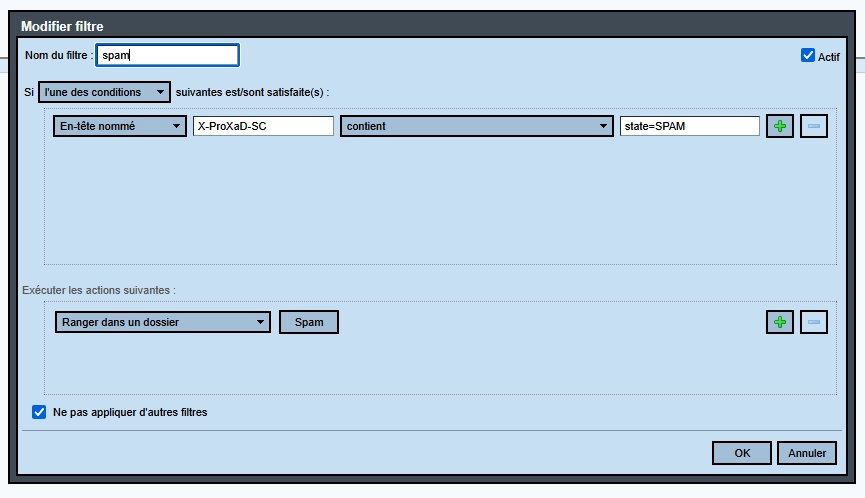Toggle the Actif checkbox
The width and height of the screenshot is (865, 498).
808,56
